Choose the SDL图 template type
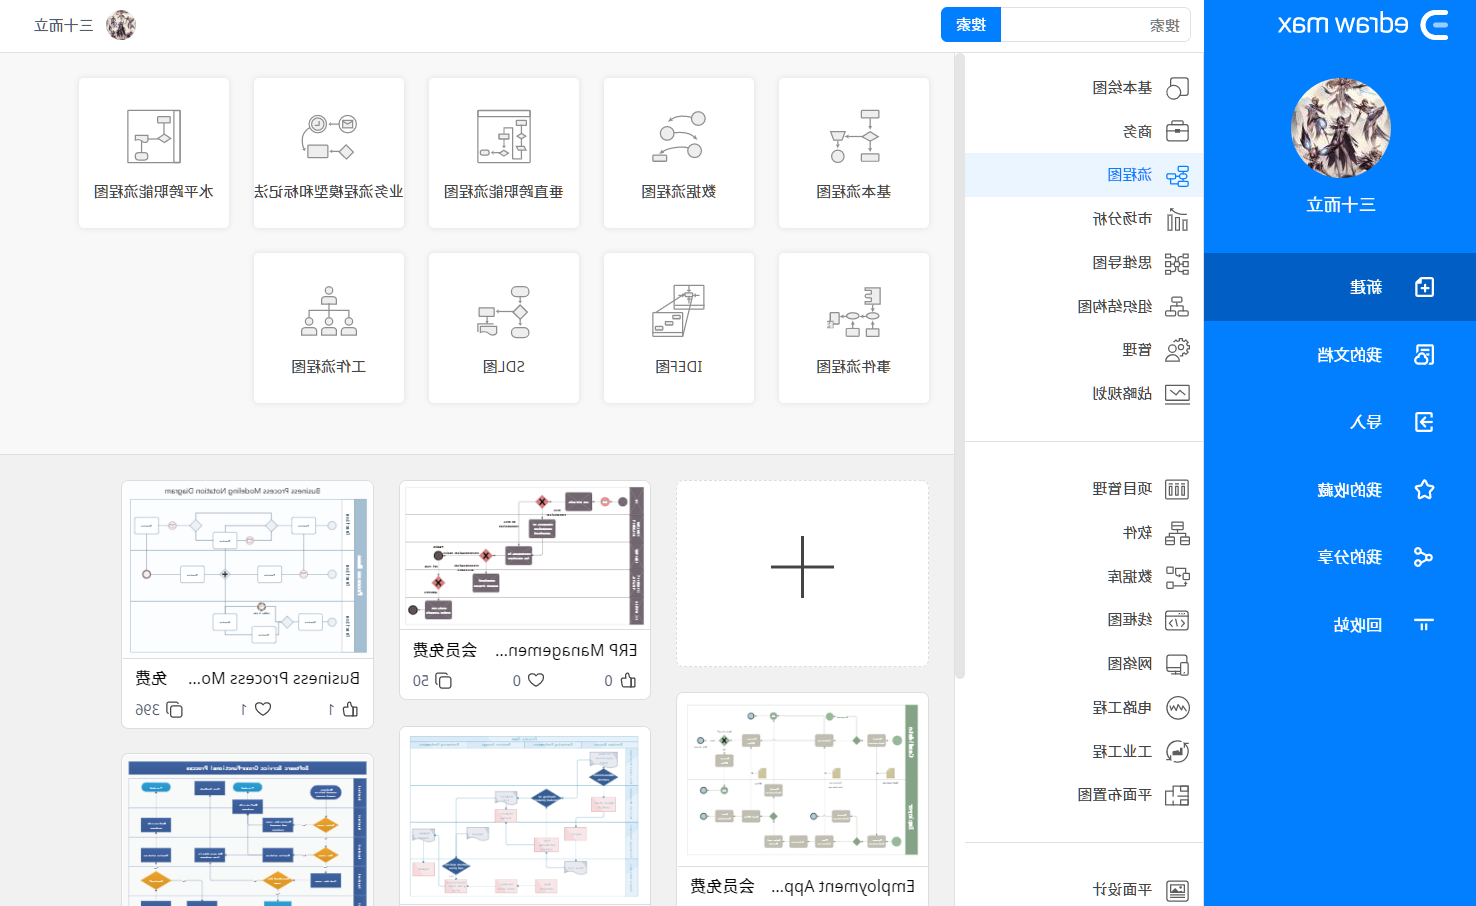 (x=504, y=328)
